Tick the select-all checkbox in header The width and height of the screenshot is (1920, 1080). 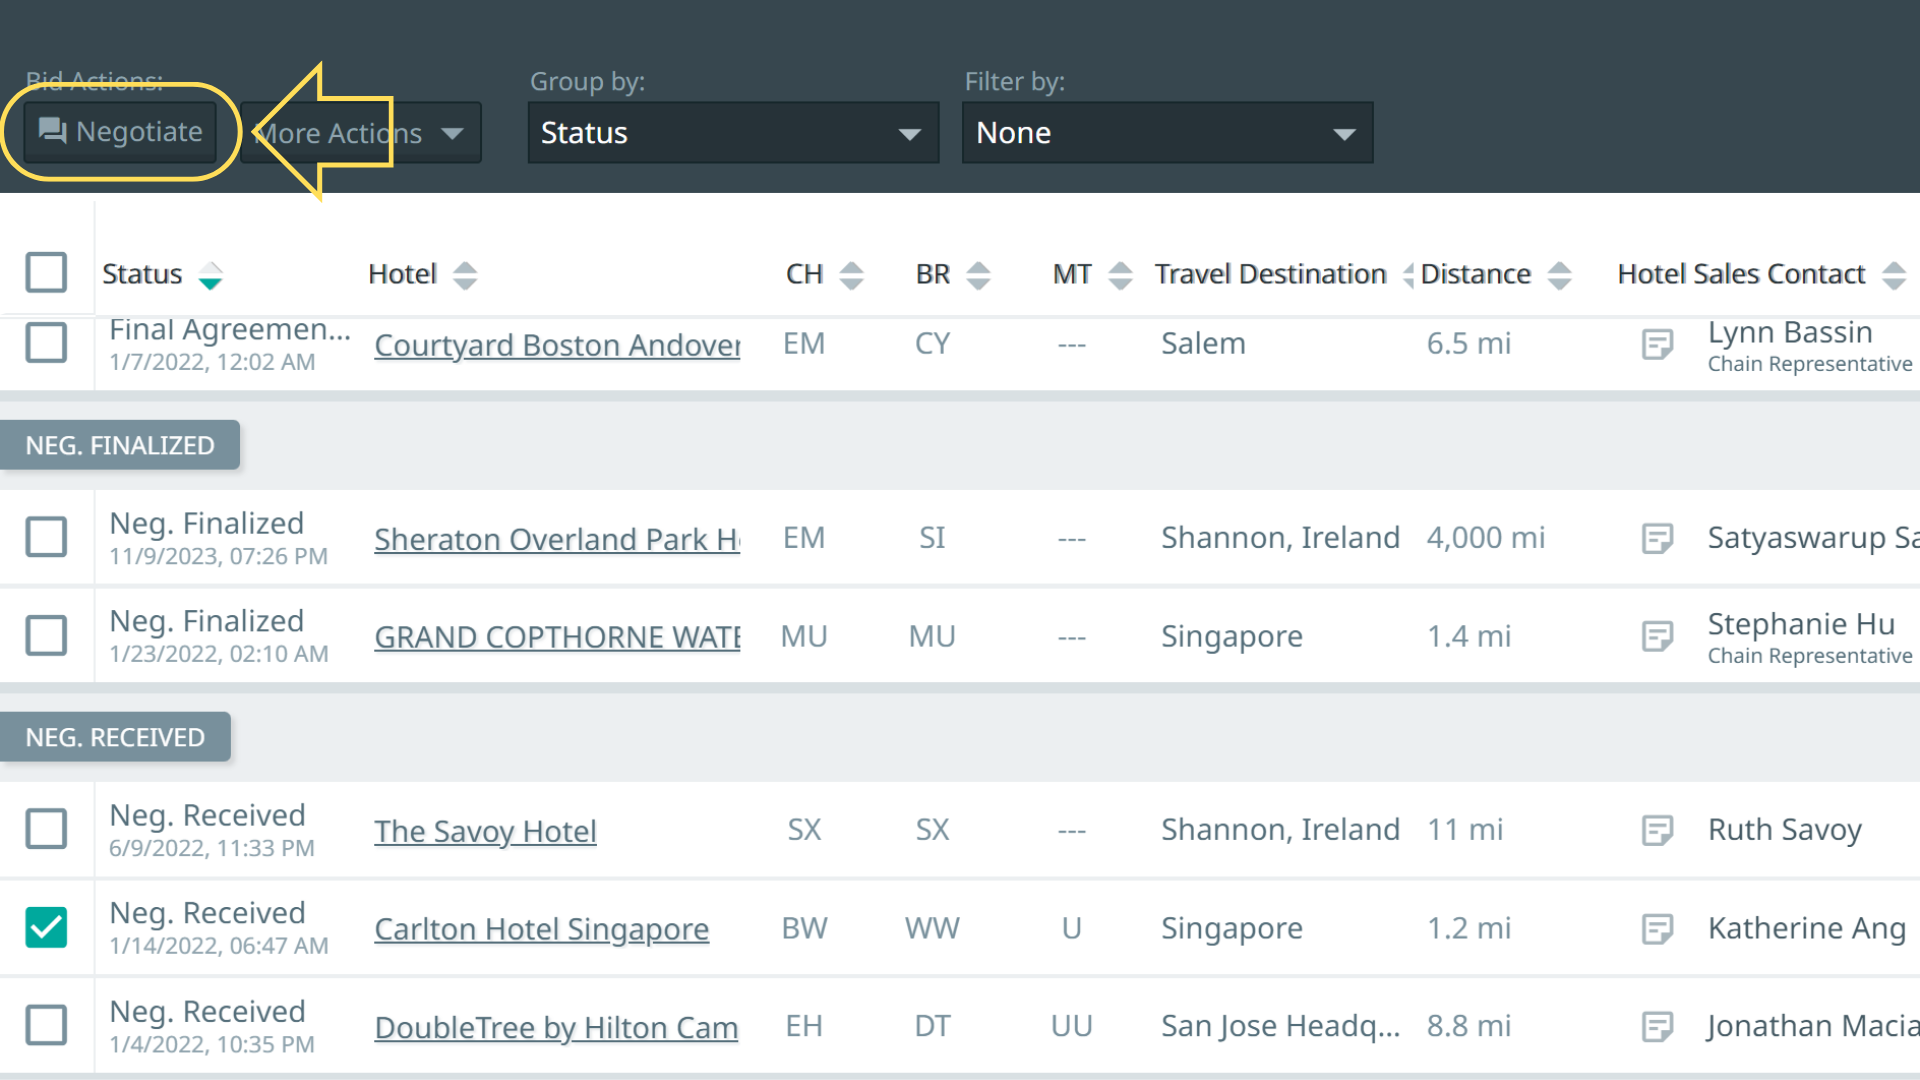pos(46,272)
